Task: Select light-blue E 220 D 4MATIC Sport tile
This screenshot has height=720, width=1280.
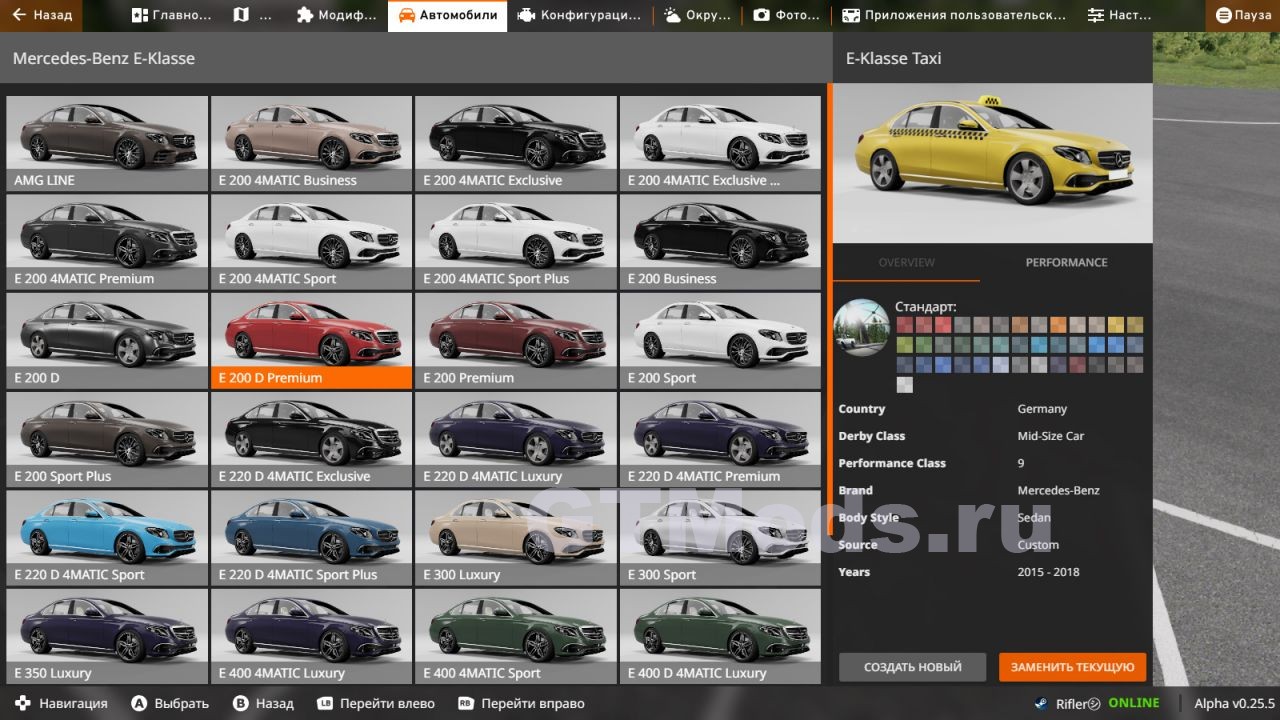Action: pos(107,537)
